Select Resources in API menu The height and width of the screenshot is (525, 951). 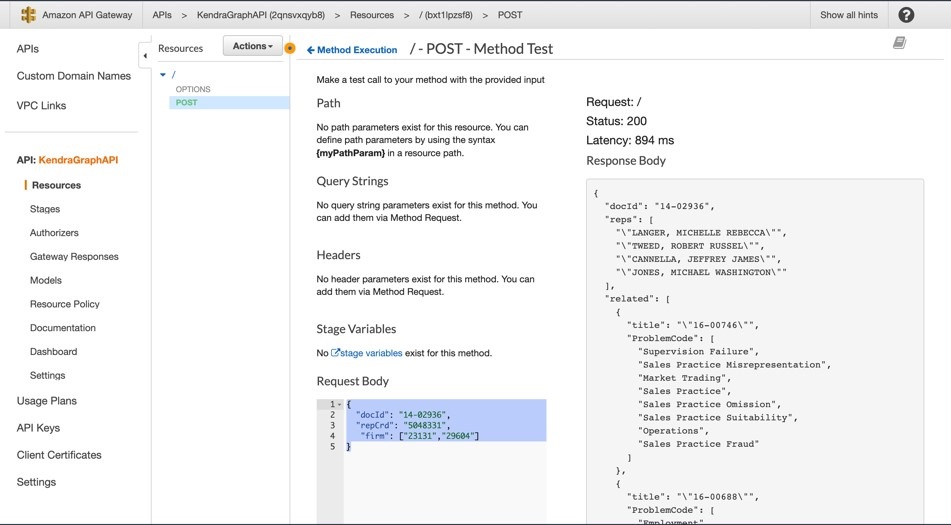(x=56, y=186)
